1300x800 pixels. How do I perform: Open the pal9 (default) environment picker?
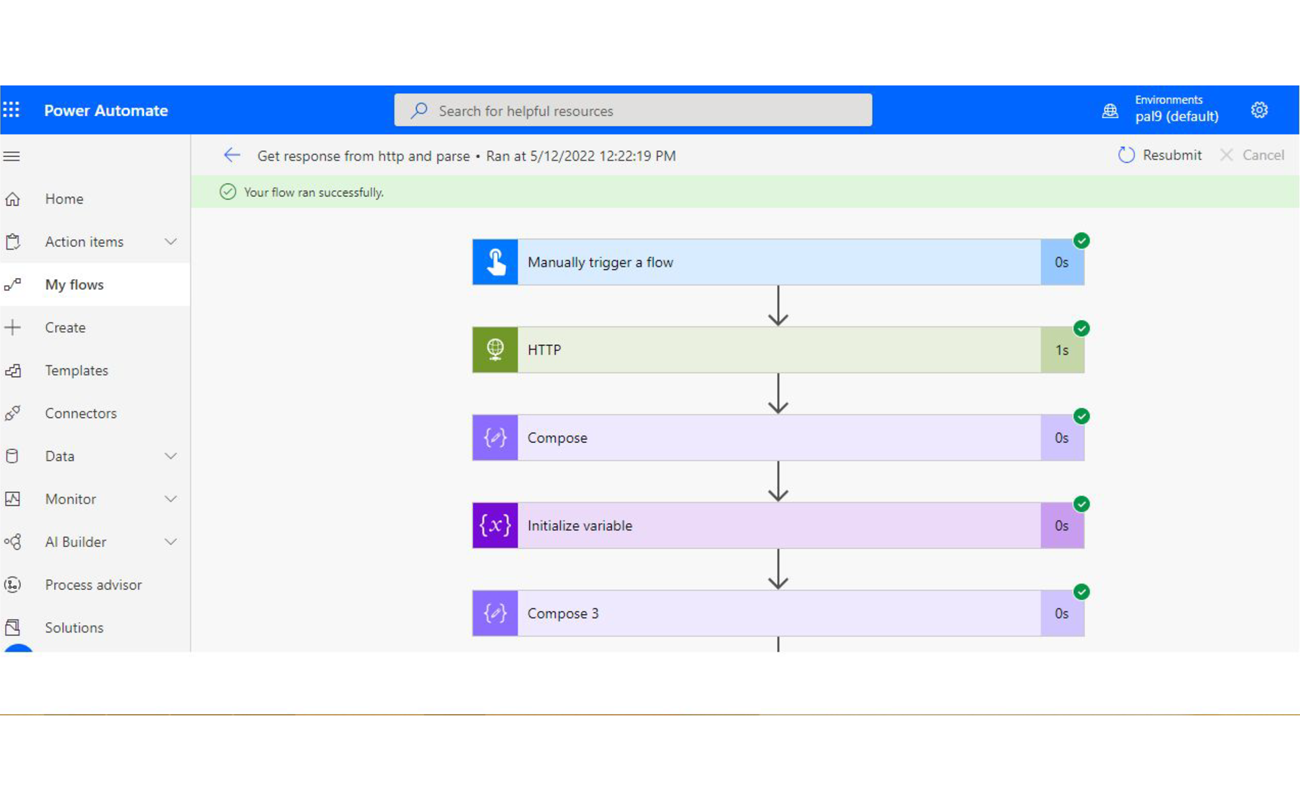(x=1161, y=110)
